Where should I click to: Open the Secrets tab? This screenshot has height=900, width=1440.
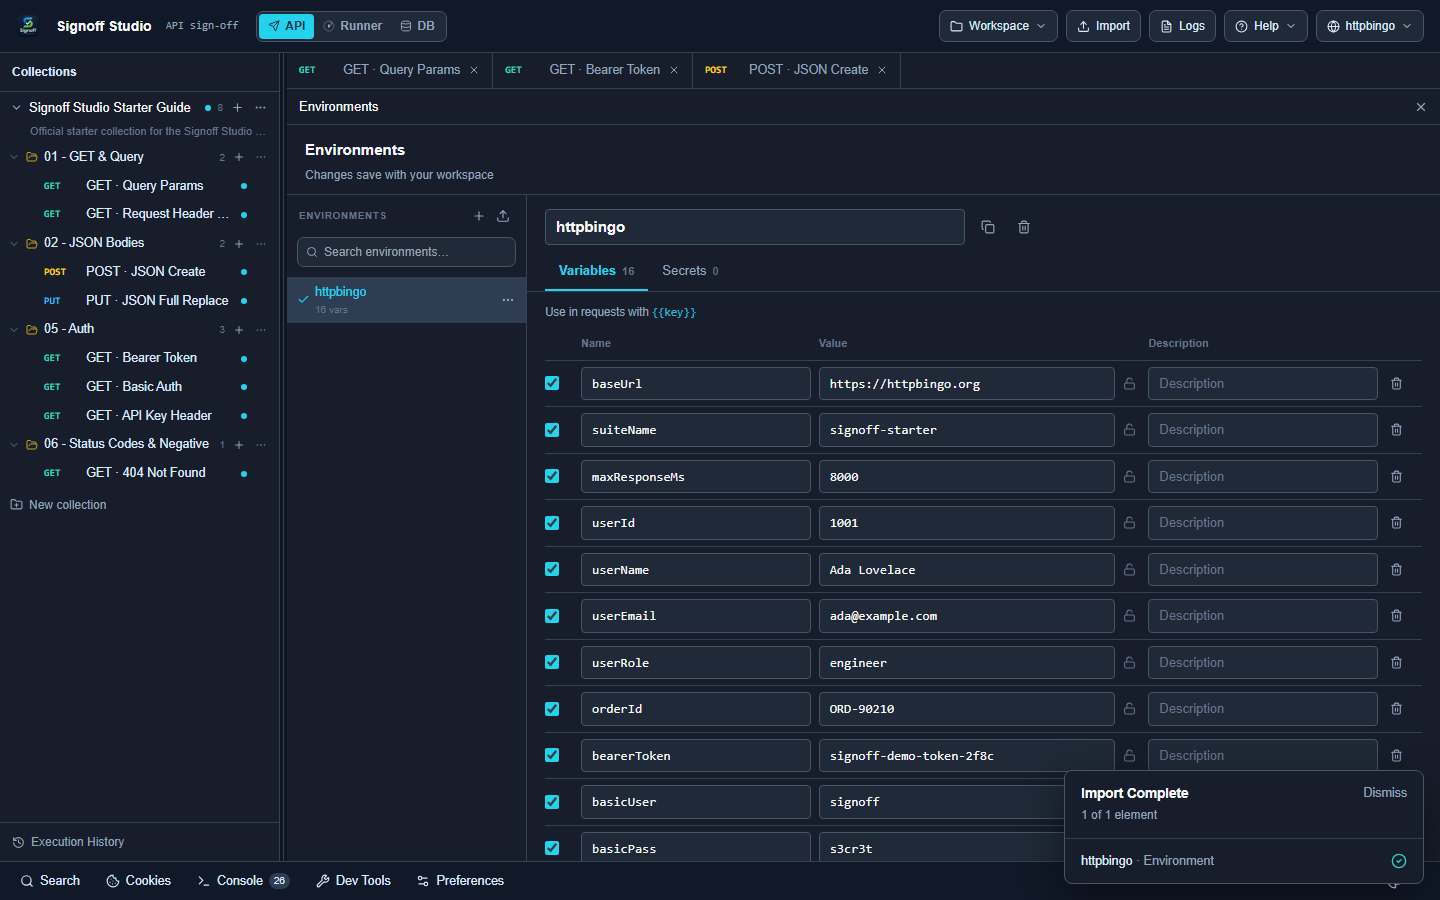690,271
